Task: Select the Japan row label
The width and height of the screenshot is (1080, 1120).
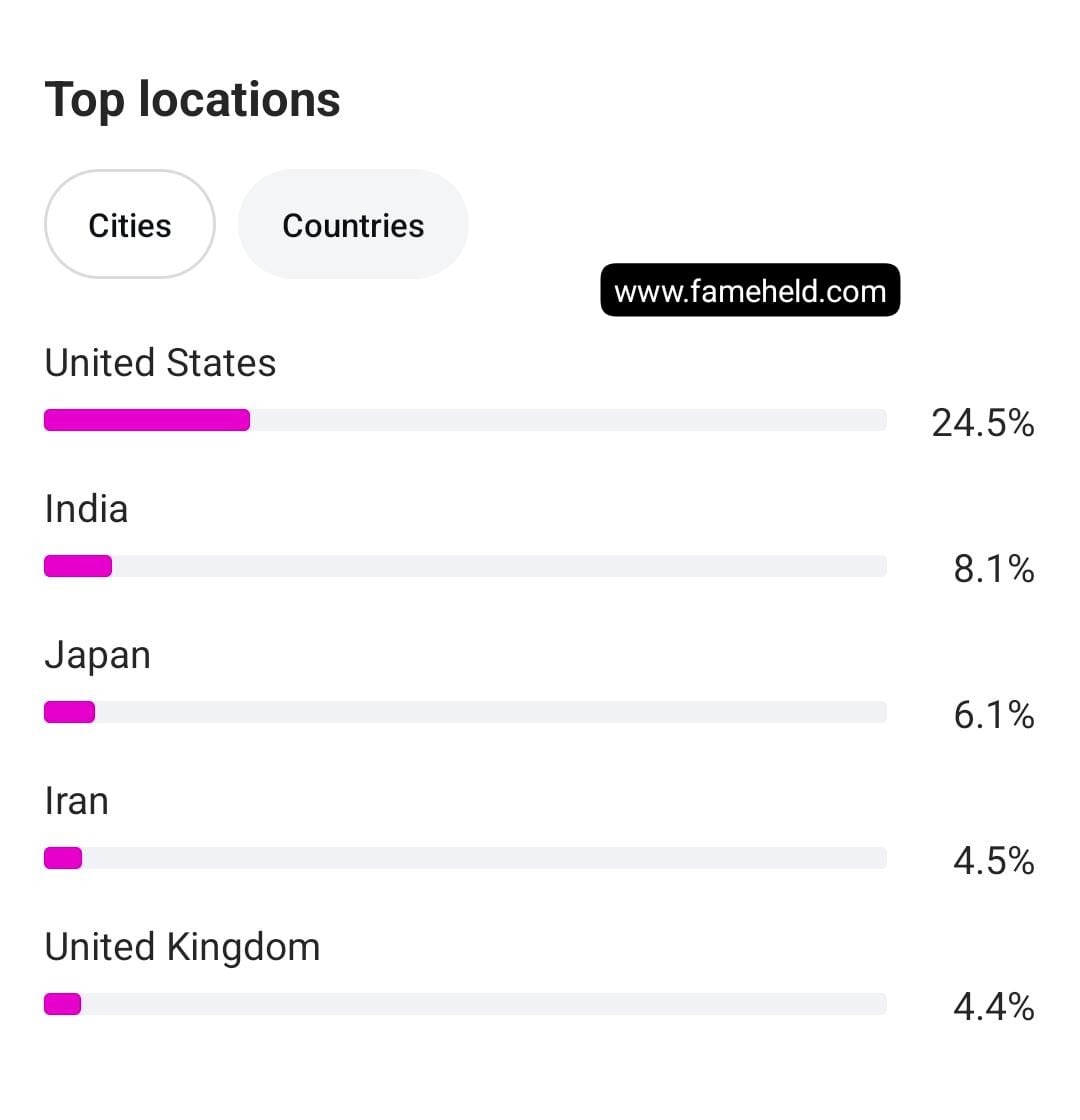Action: click(x=98, y=656)
